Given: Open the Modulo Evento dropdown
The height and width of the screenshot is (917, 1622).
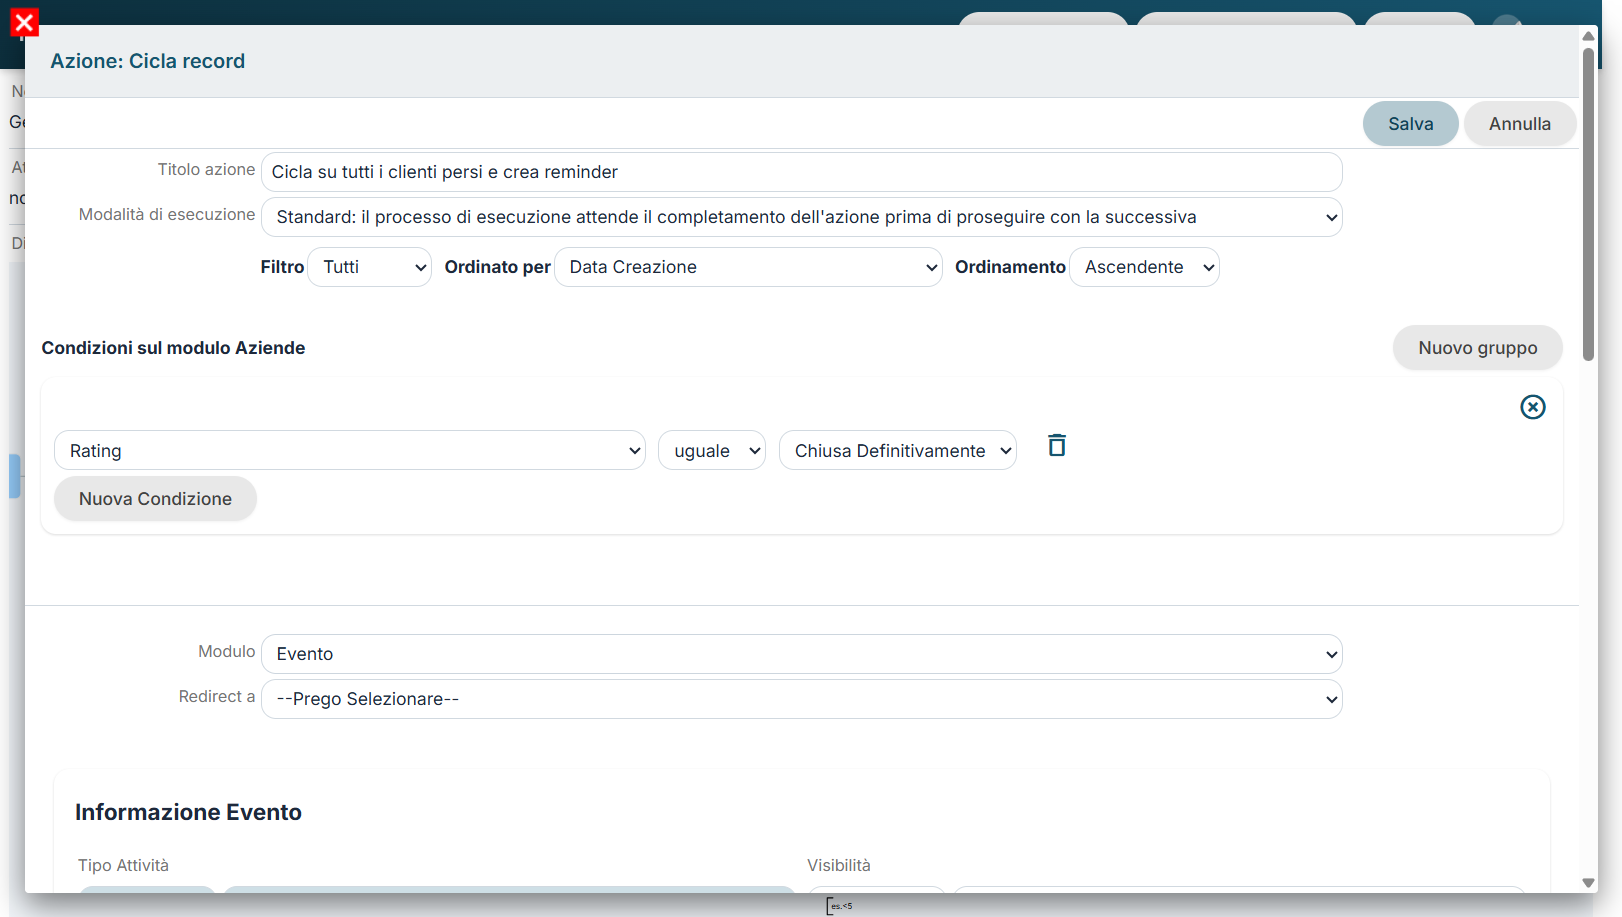Looking at the screenshot, I should pos(801,654).
